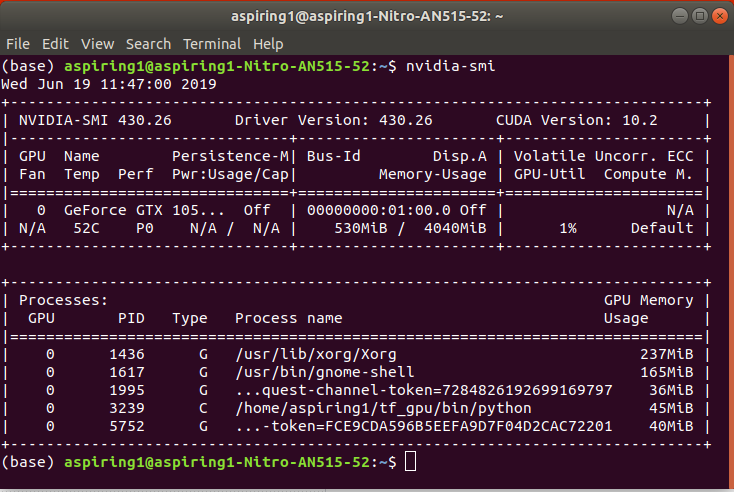Click performance state P0
The width and height of the screenshot is (734, 492).
[x=145, y=228]
